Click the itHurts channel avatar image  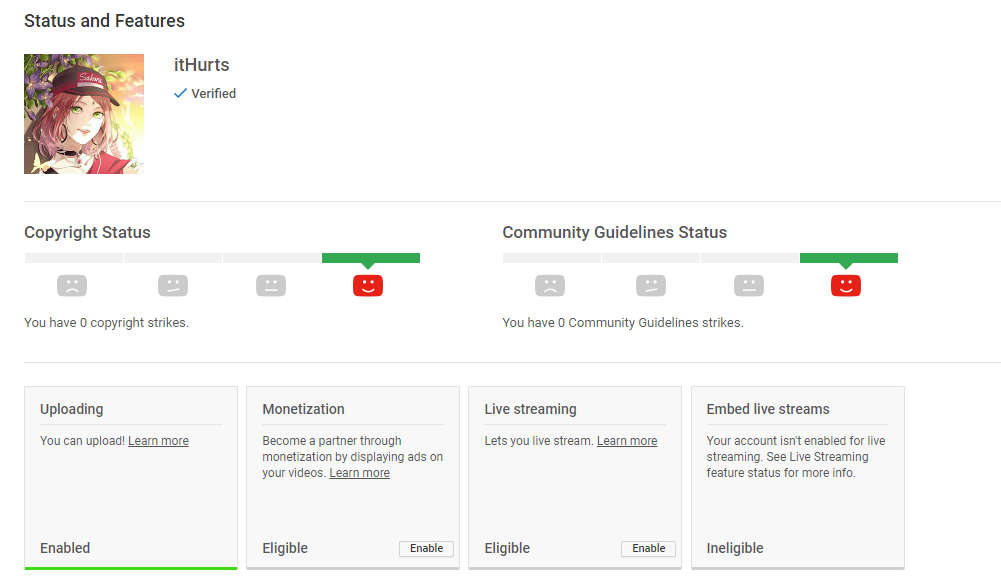[84, 114]
